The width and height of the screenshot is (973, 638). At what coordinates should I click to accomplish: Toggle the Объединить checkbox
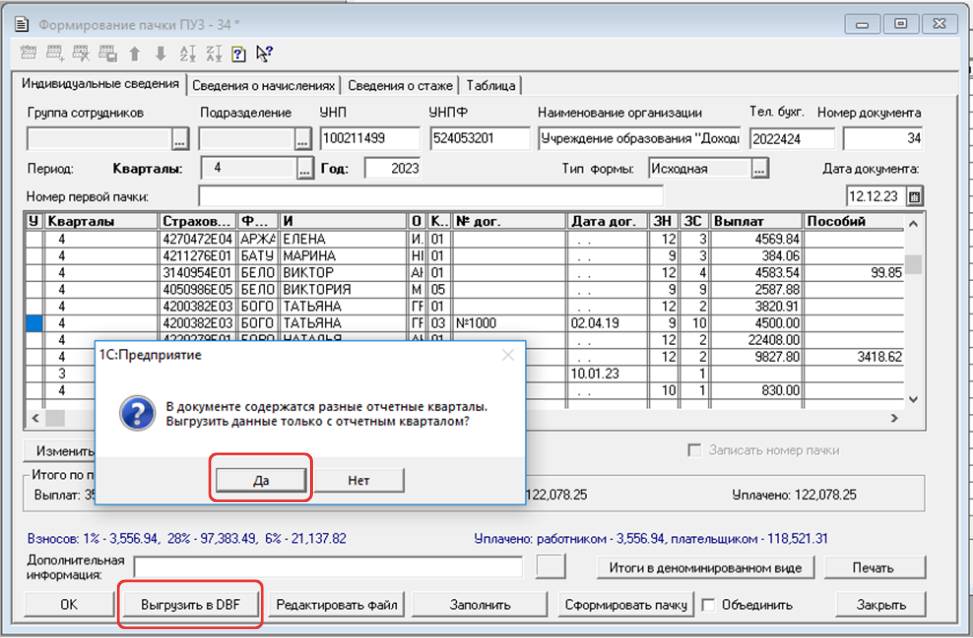point(709,604)
